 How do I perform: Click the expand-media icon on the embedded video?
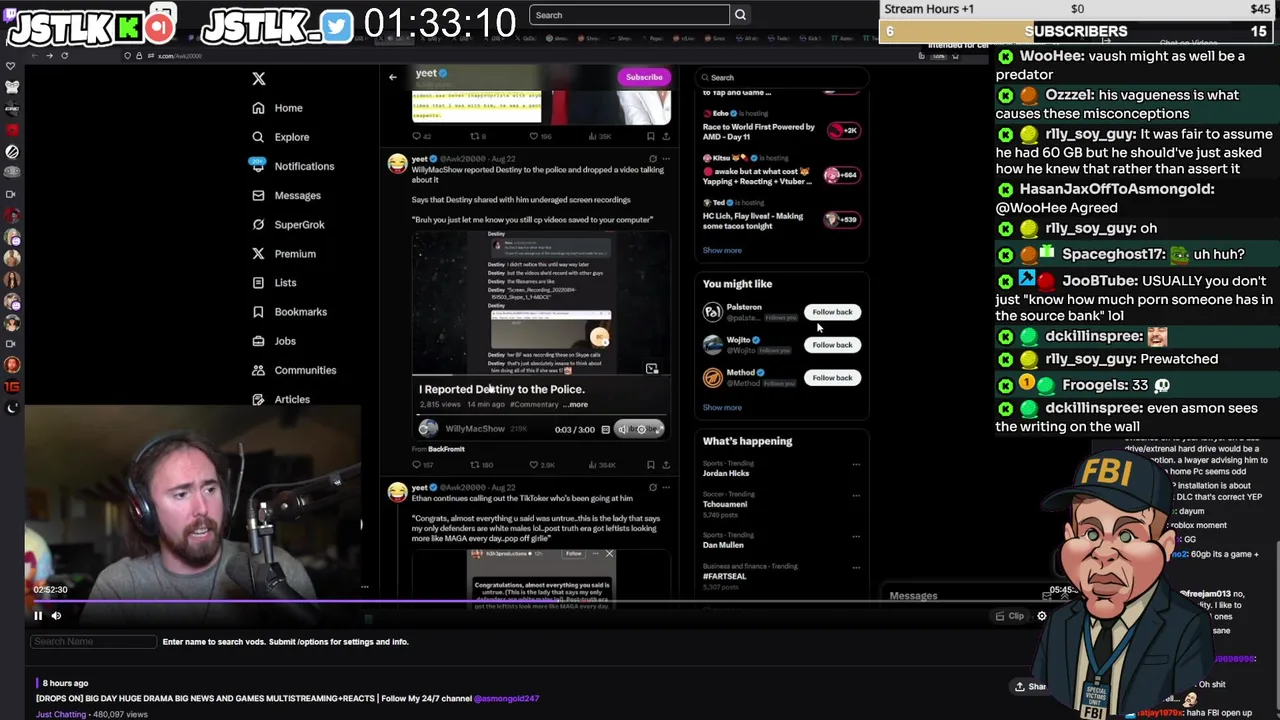651,369
